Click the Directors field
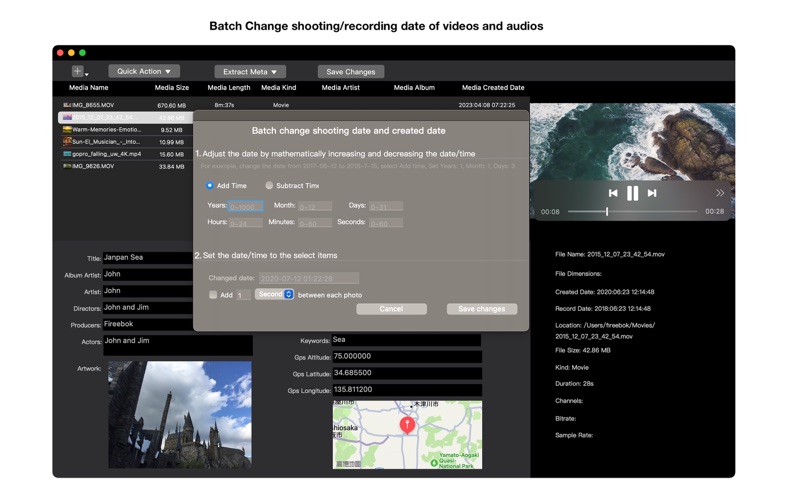800x500 pixels. (148, 308)
